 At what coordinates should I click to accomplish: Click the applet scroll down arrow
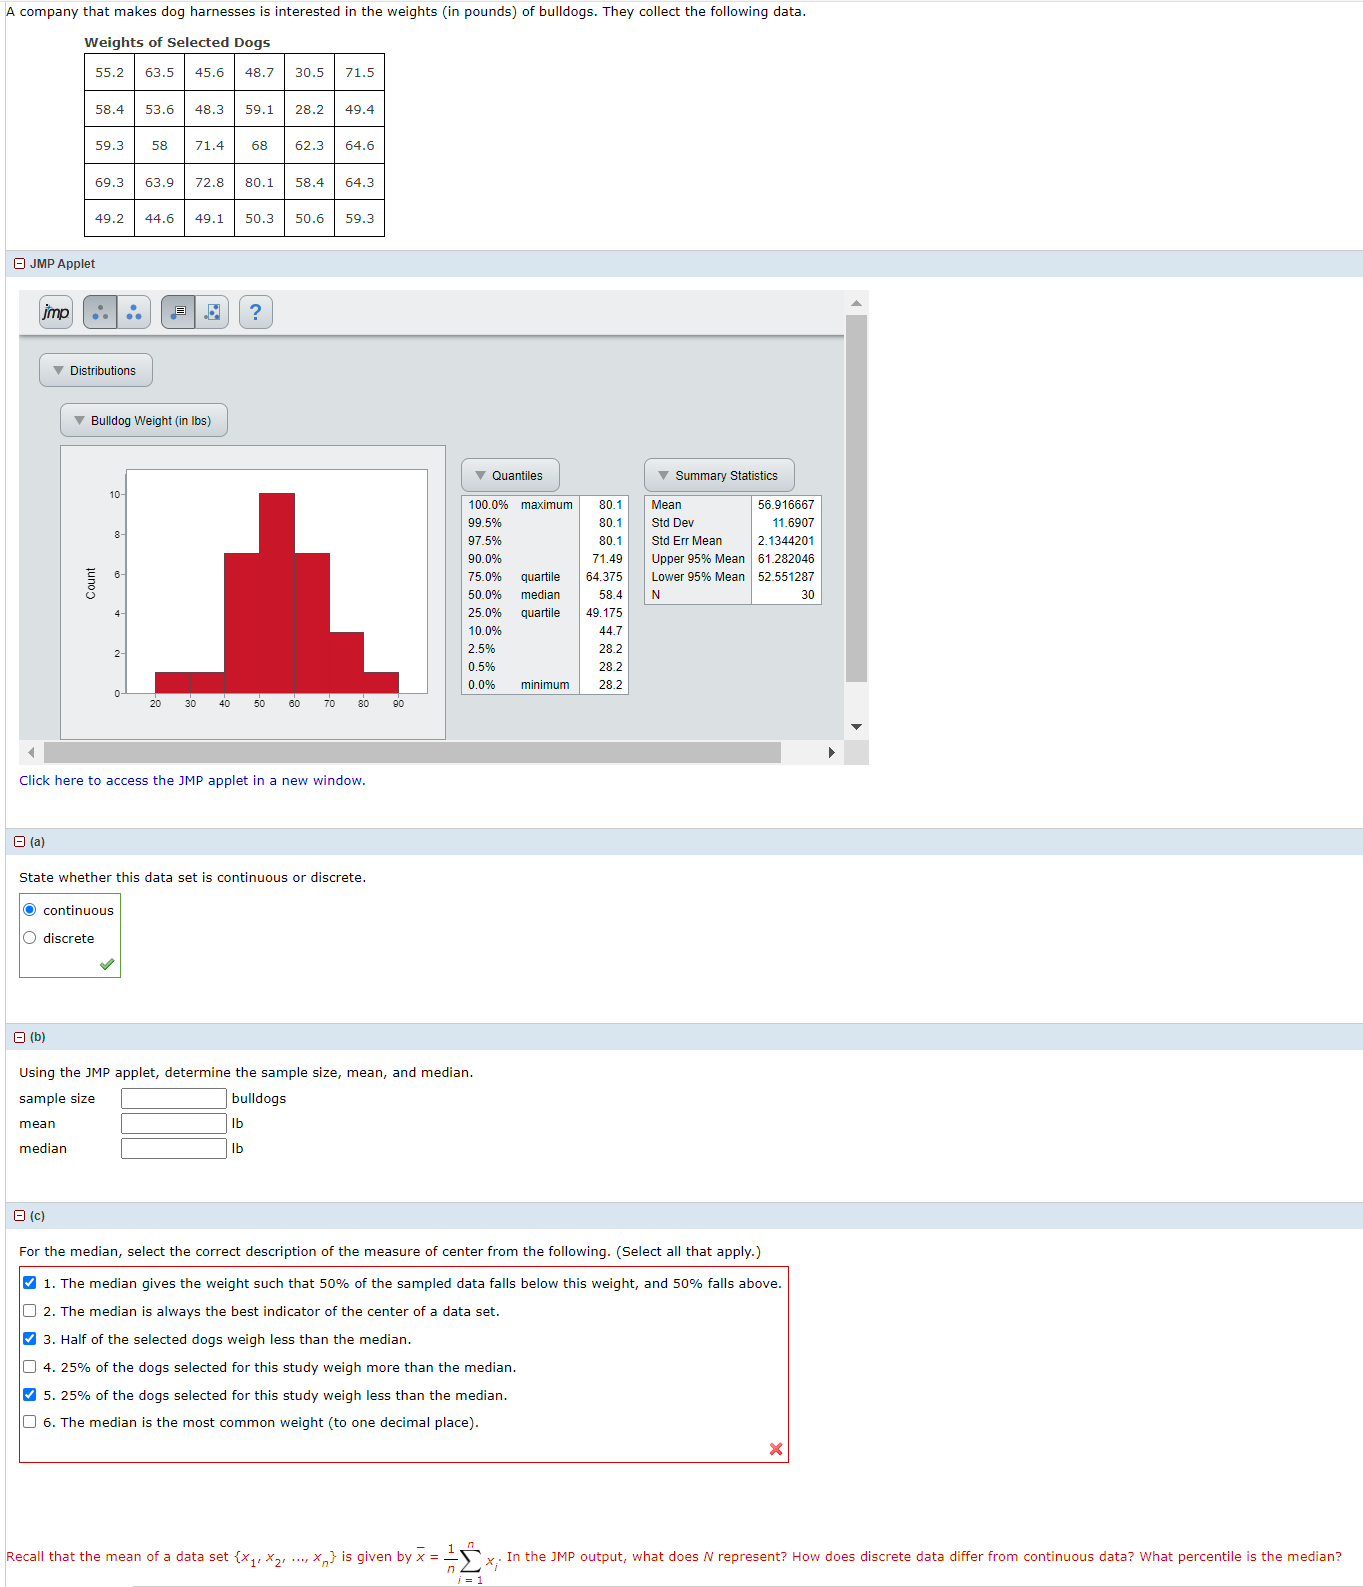click(x=856, y=727)
